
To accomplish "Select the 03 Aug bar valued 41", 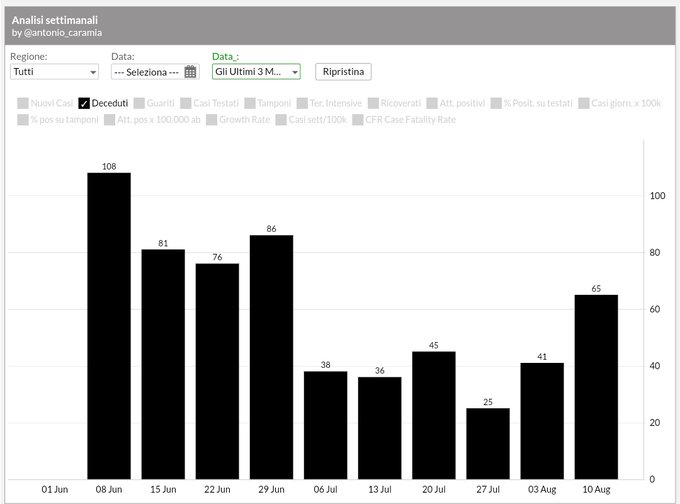I will click(x=542, y=421).
